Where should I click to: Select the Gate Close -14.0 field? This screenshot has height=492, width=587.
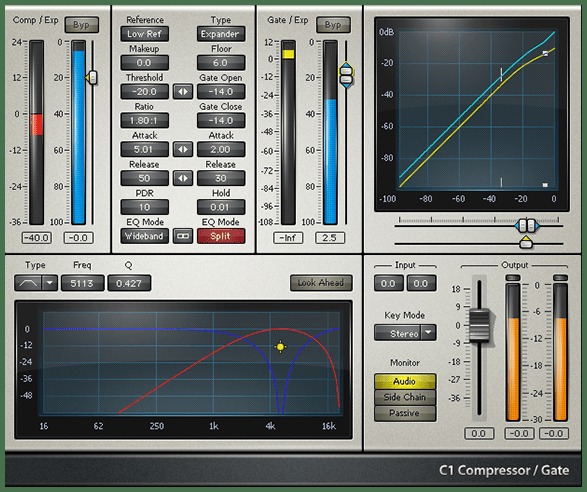pos(221,121)
